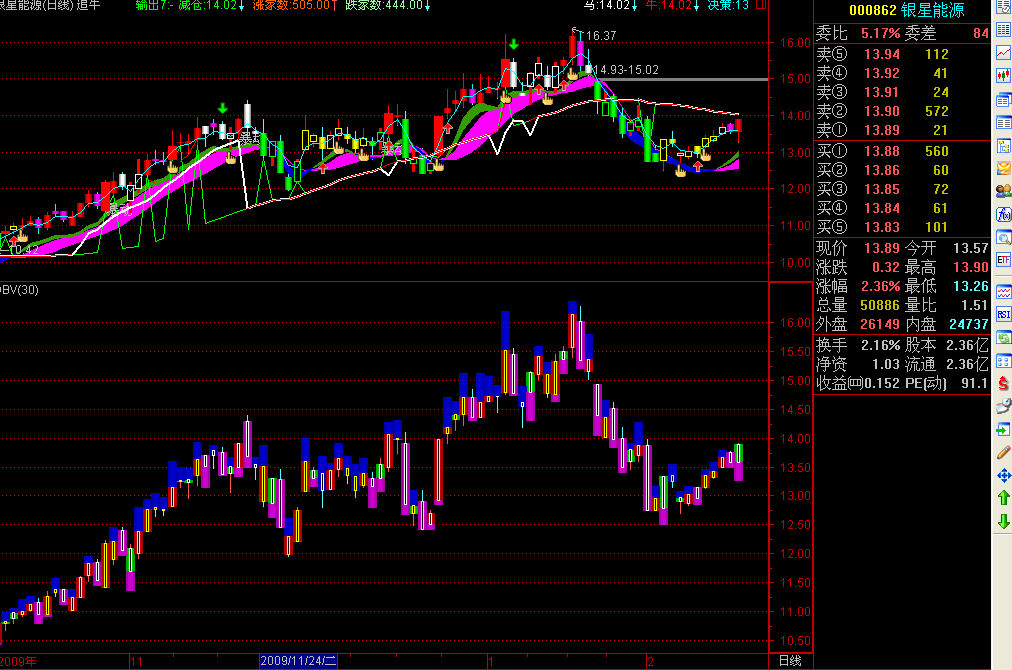Viewport: 1012px width, 670px height.
Task: Click the red S dollar icon
Action: (x=1003, y=383)
